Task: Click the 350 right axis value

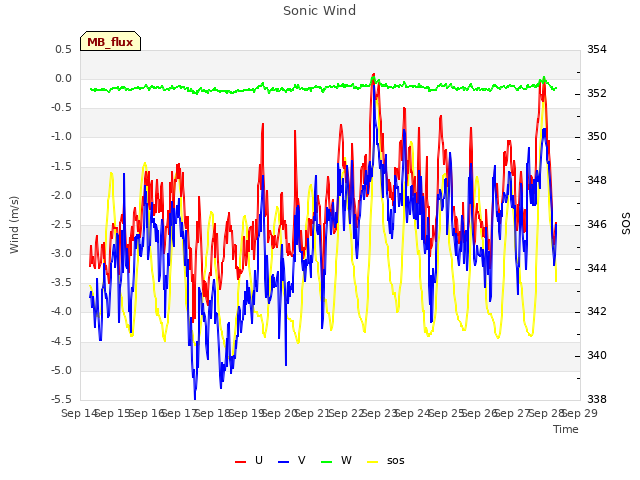Action: click(597, 137)
